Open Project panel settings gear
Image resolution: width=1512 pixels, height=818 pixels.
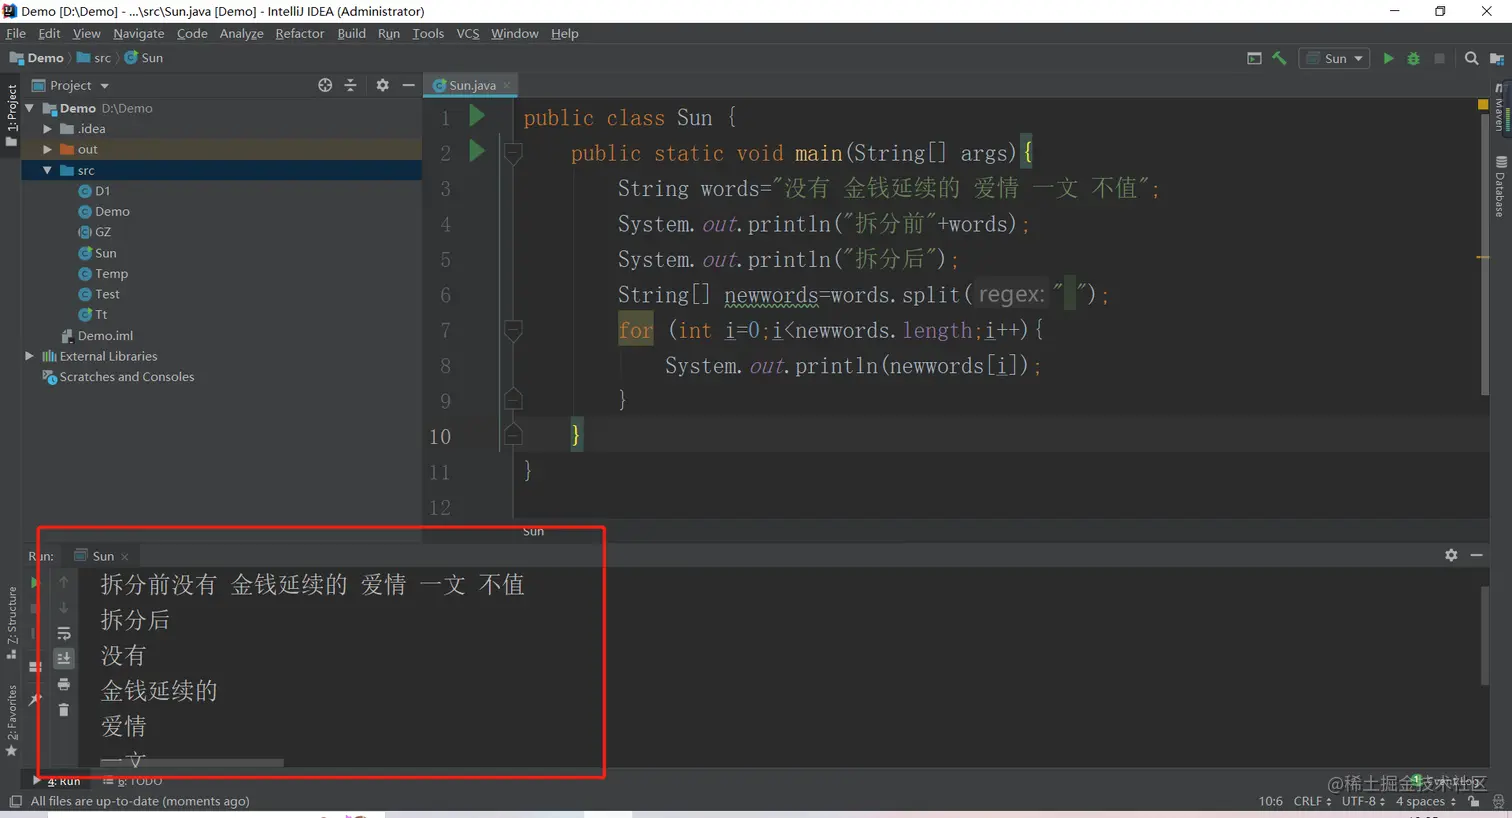382,86
